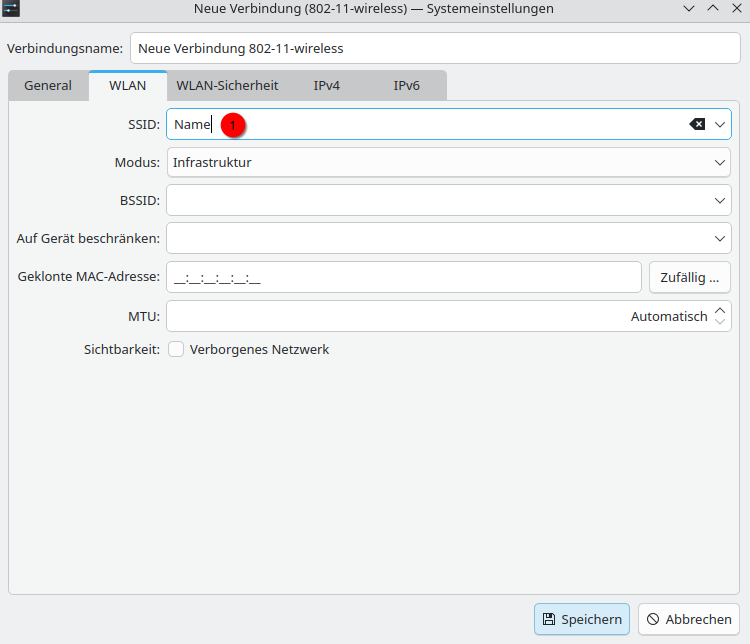Open the IPv6 tab

point(406,86)
